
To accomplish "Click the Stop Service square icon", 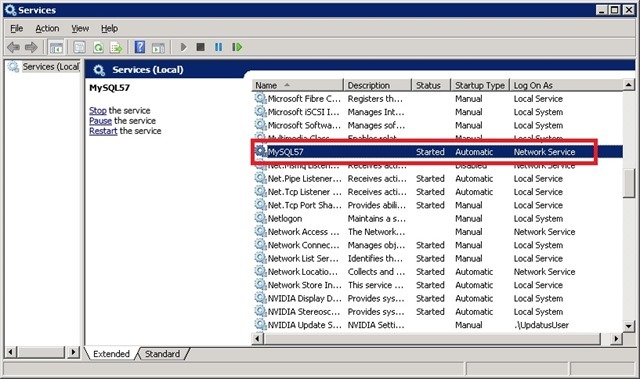I will pos(200,47).
